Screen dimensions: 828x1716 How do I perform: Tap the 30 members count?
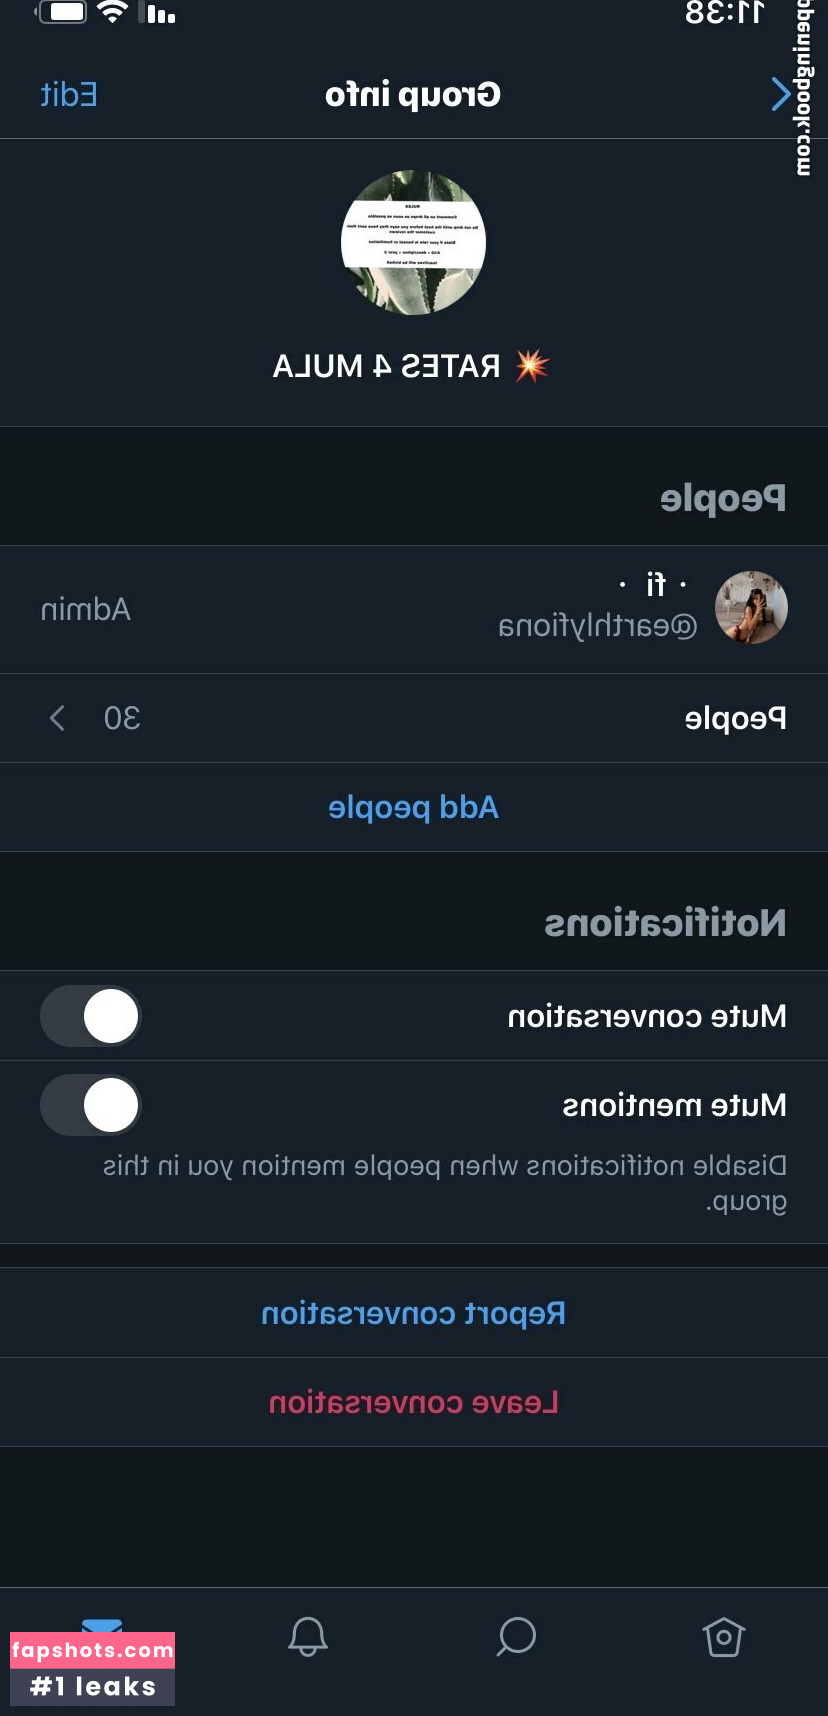(122, 718)
